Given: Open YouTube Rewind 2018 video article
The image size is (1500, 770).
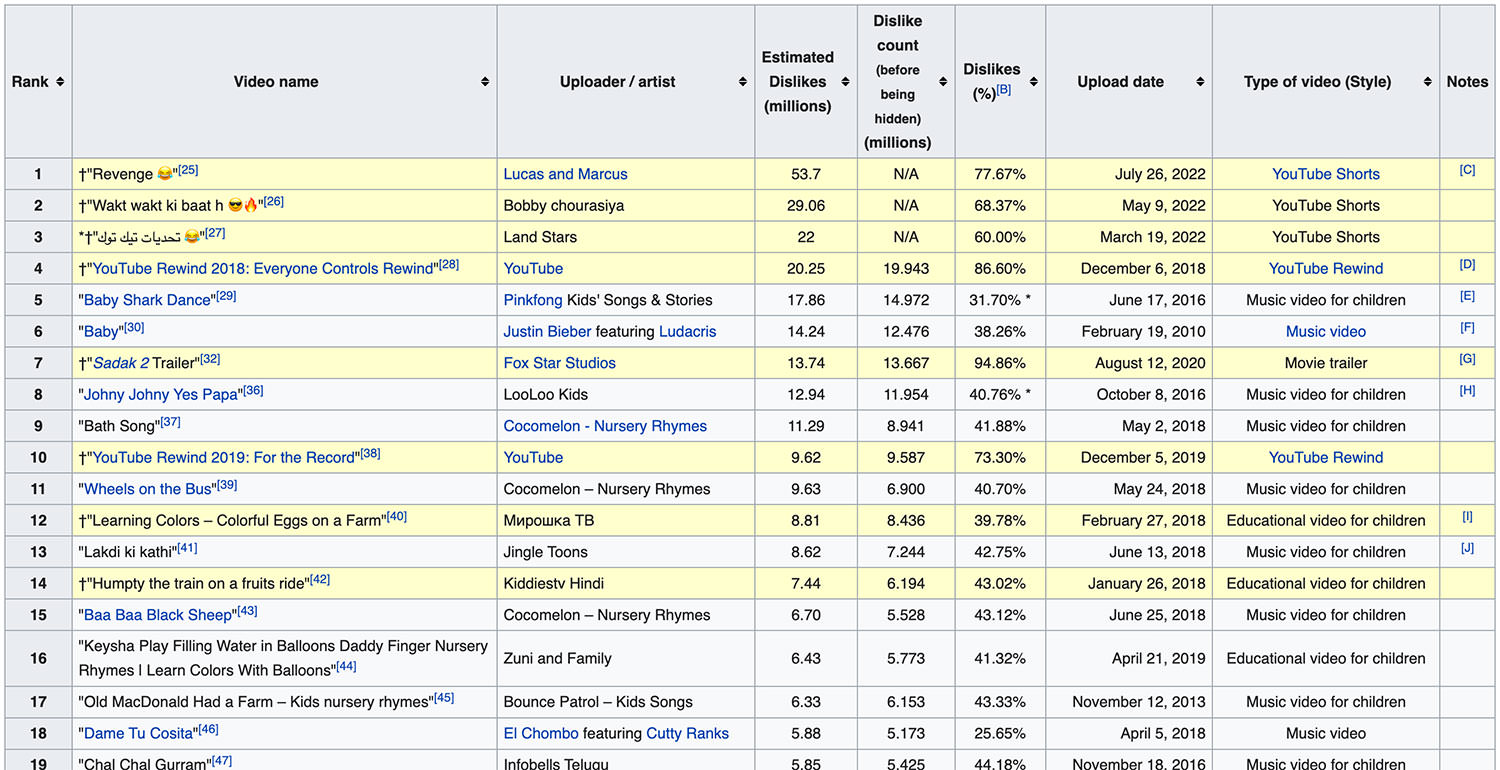Looking at the screenshot, I should click(x=265, y=268).
